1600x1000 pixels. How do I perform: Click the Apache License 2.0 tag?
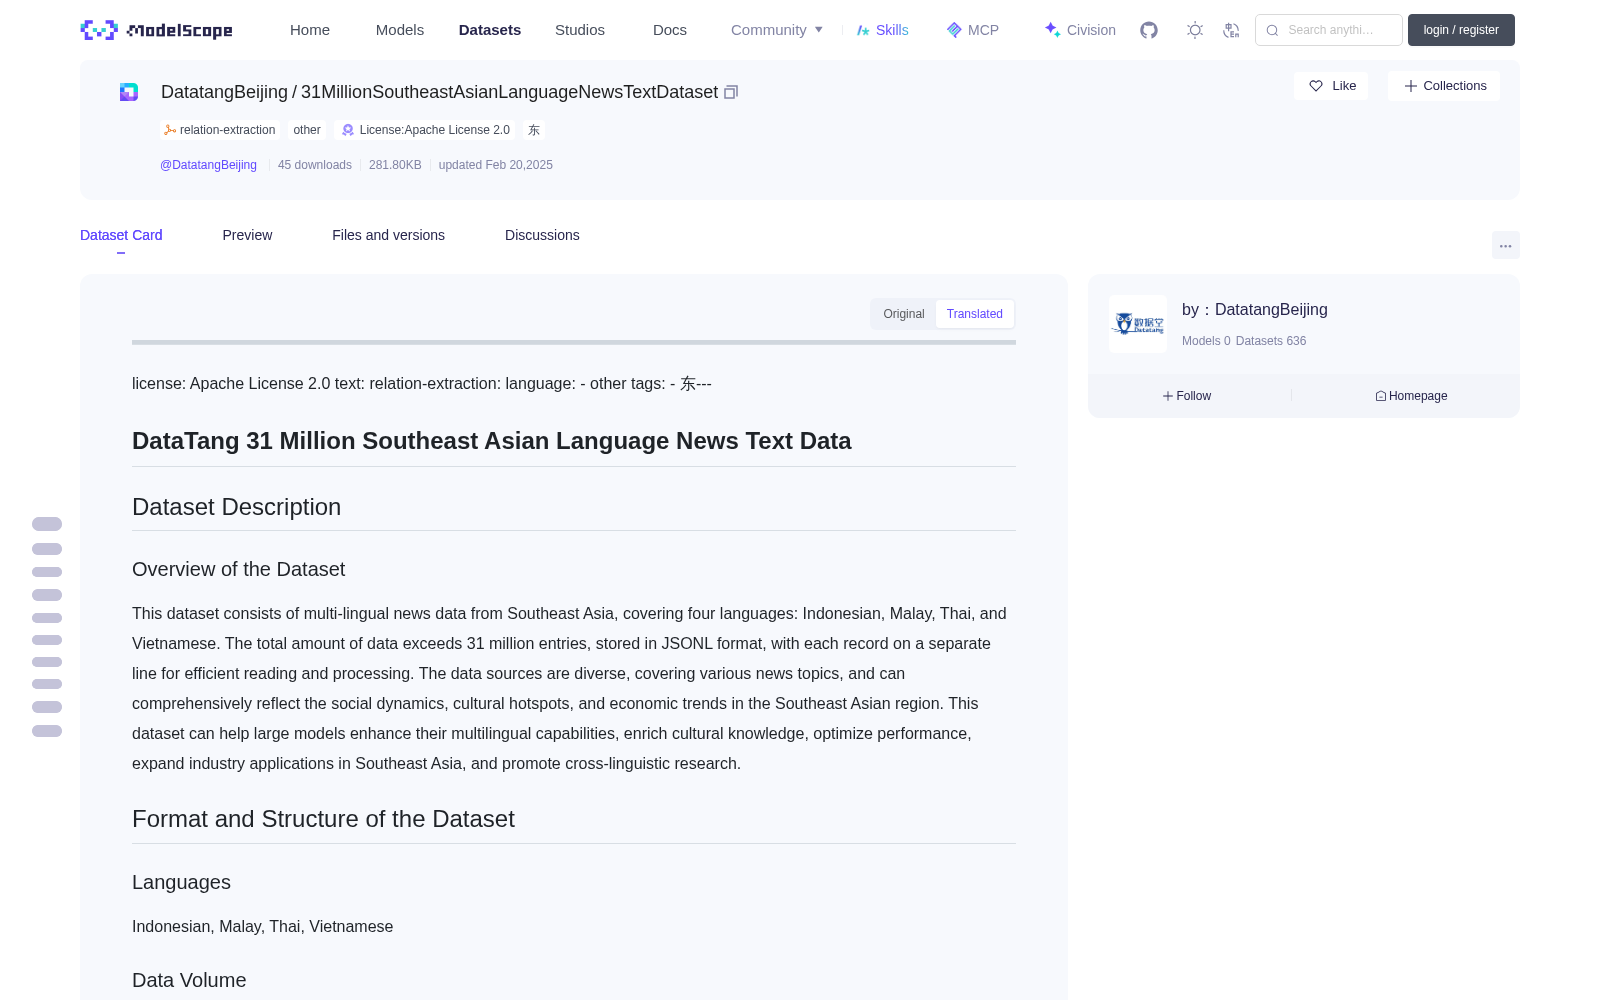(x=426, y=130)
